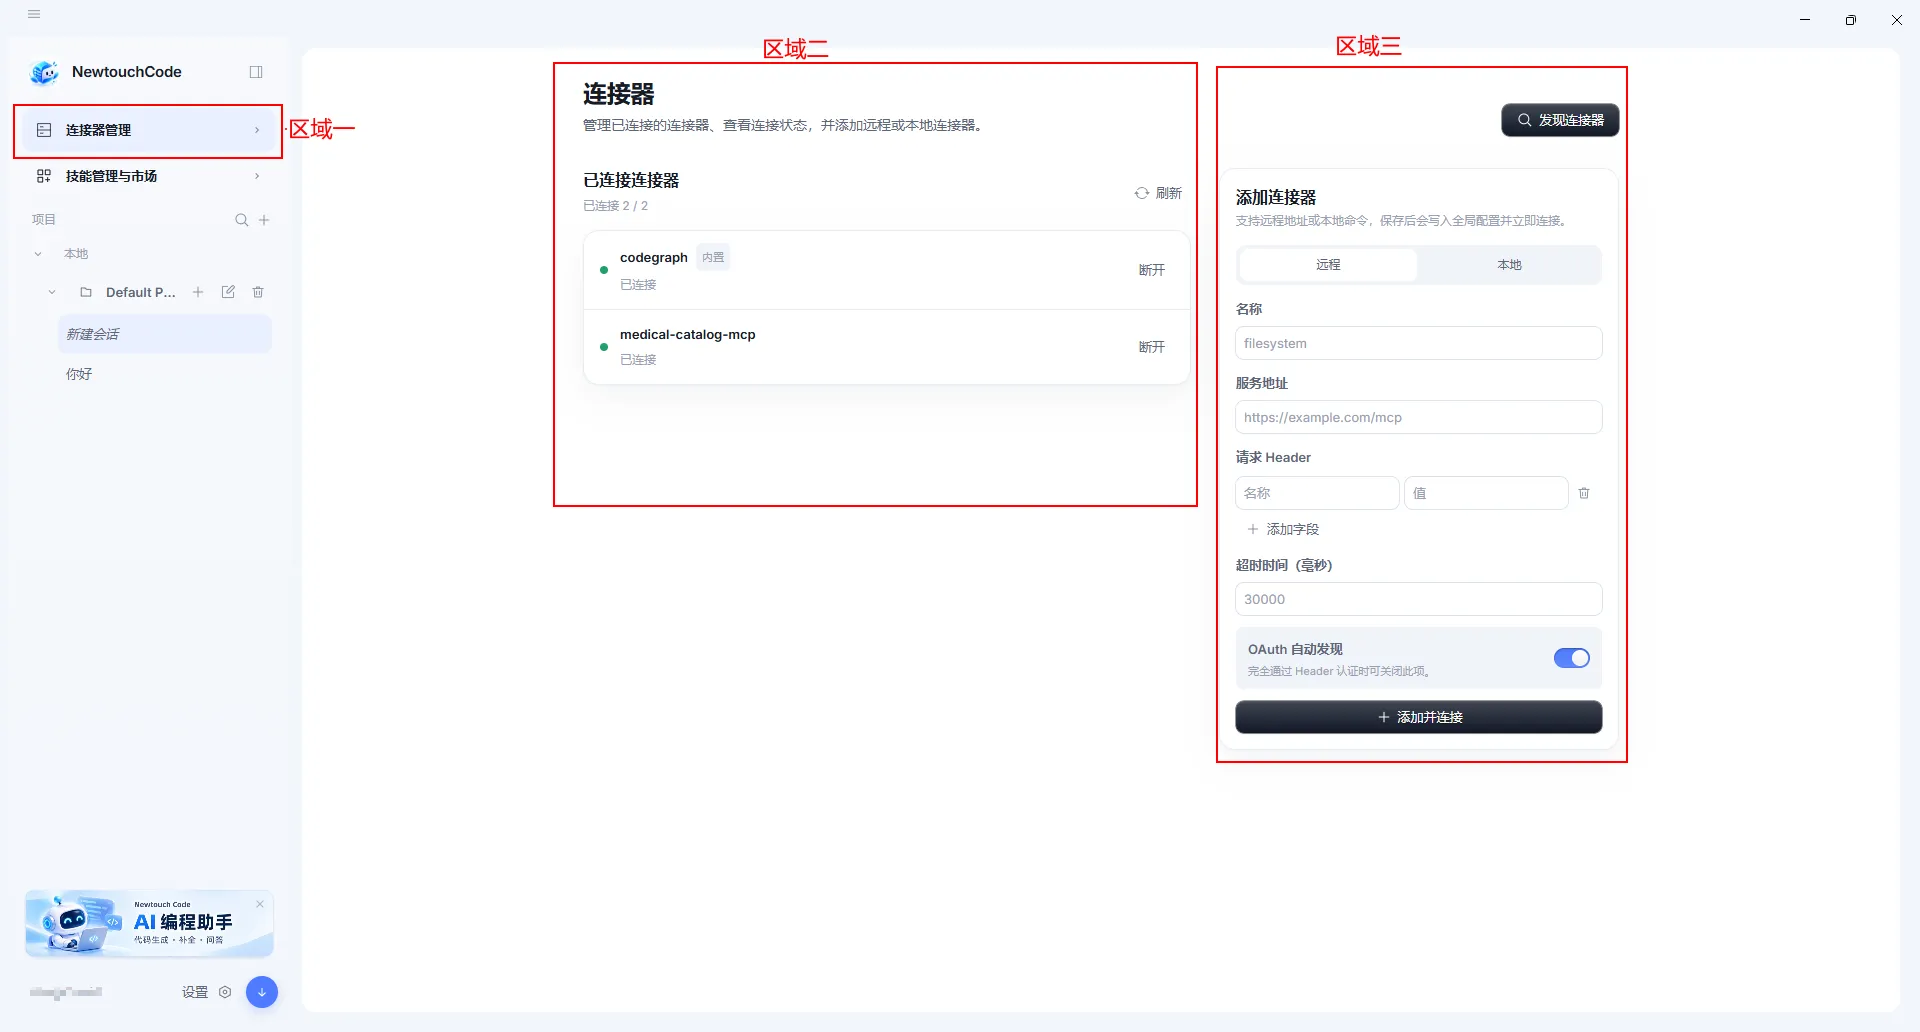1920x1032 pixels.
Task: Click the 已连接 2 / 2 status text
Action: click(x=616, y=206)
